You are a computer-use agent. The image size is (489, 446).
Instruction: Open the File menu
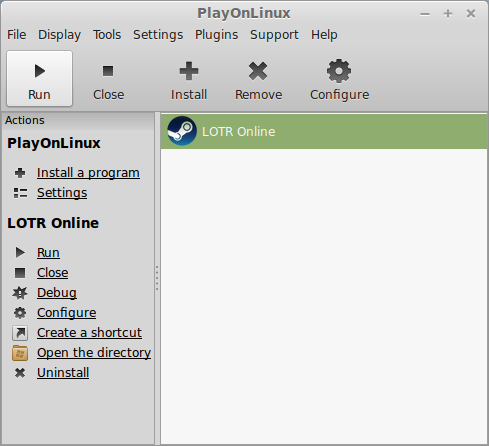point(17,35)
